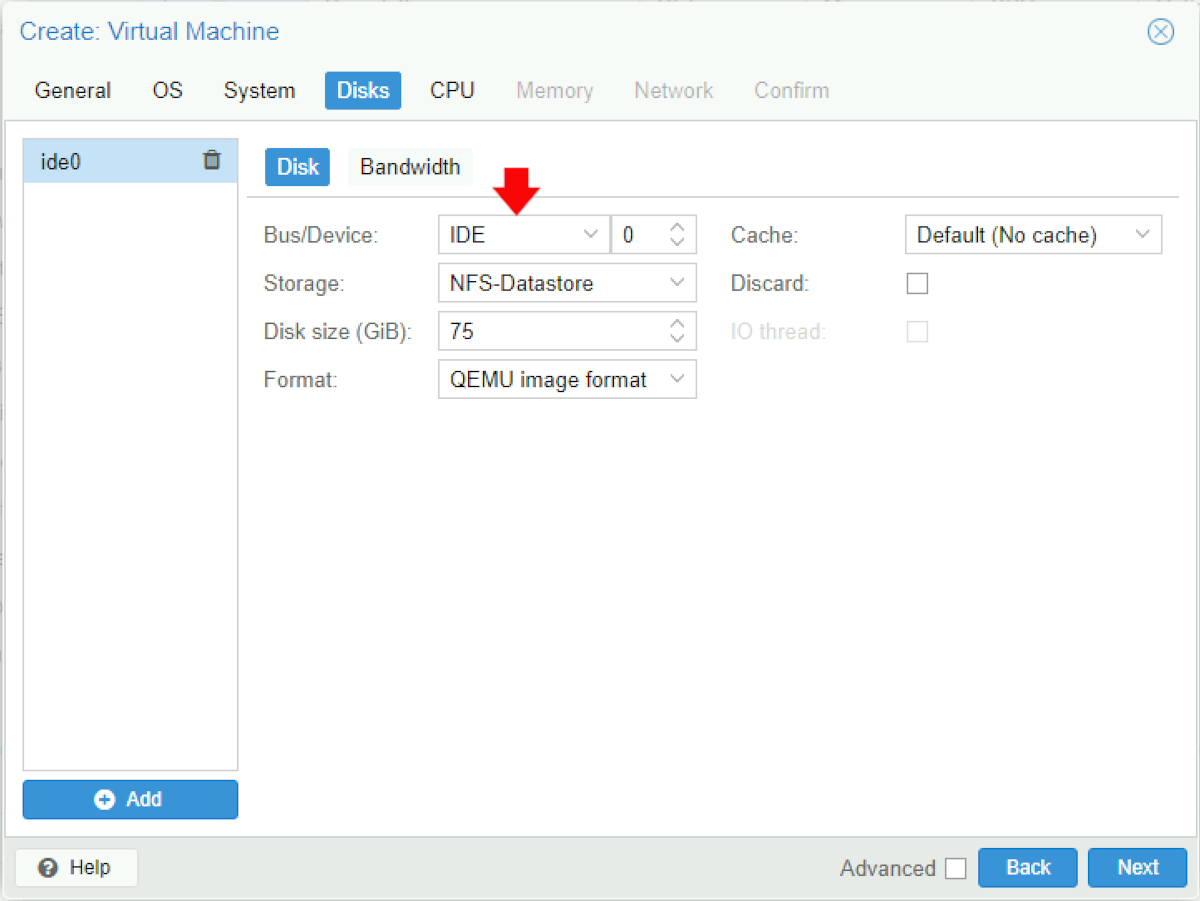This screenshot has height=901, width=1200.
Task: Switch to the Bandwidth tab
Action: (x=410, y=167)
